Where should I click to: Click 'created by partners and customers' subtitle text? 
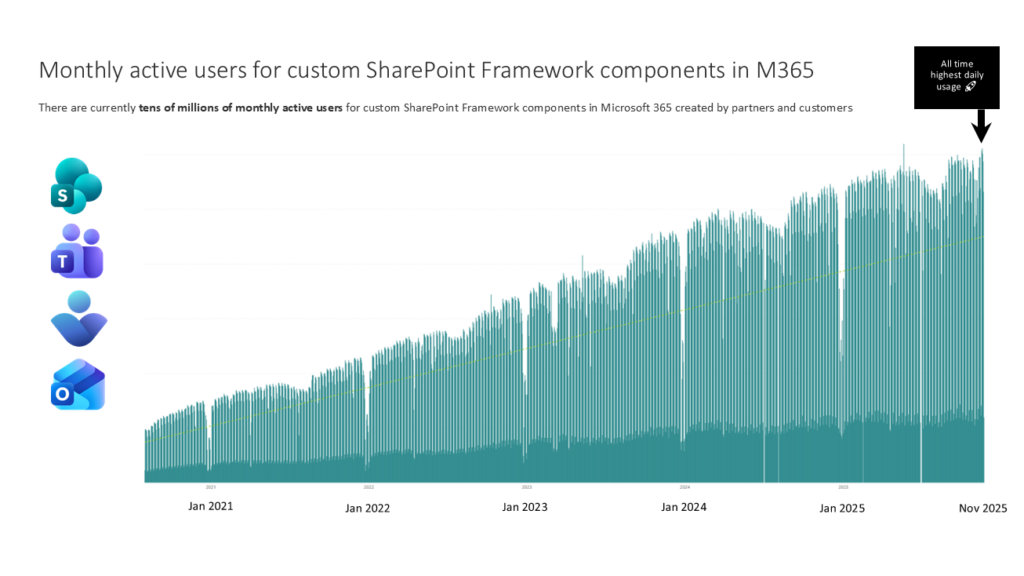click(x=763, y=108)
